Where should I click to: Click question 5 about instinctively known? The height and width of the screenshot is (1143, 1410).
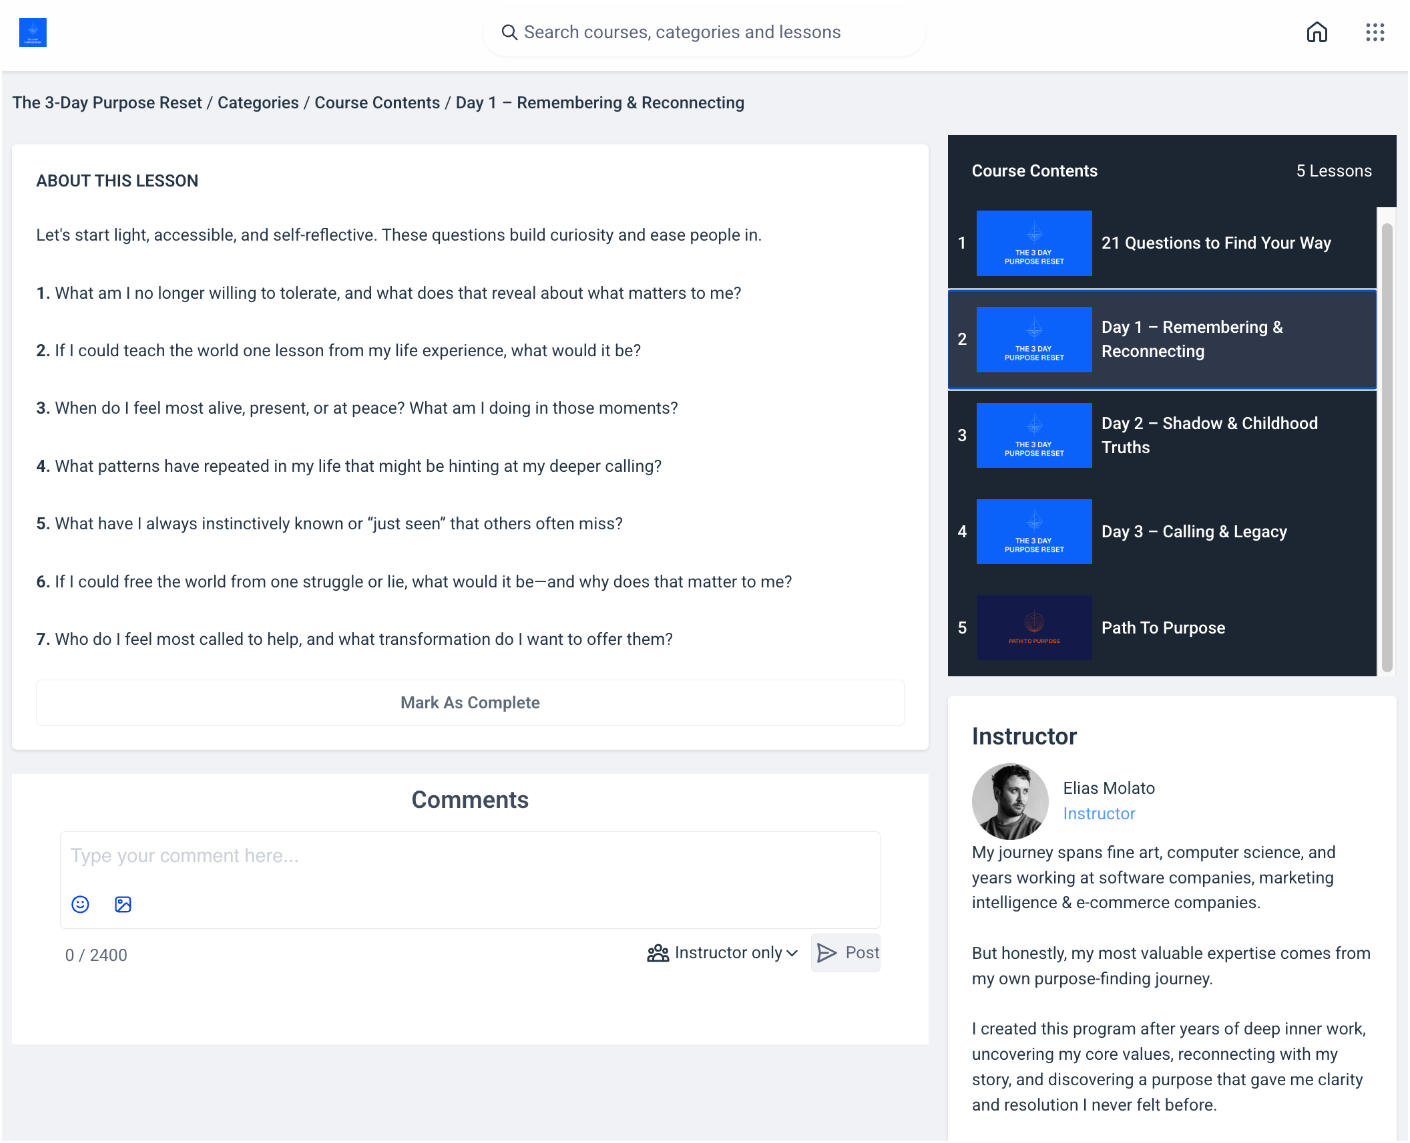click(x=330, y=524)
